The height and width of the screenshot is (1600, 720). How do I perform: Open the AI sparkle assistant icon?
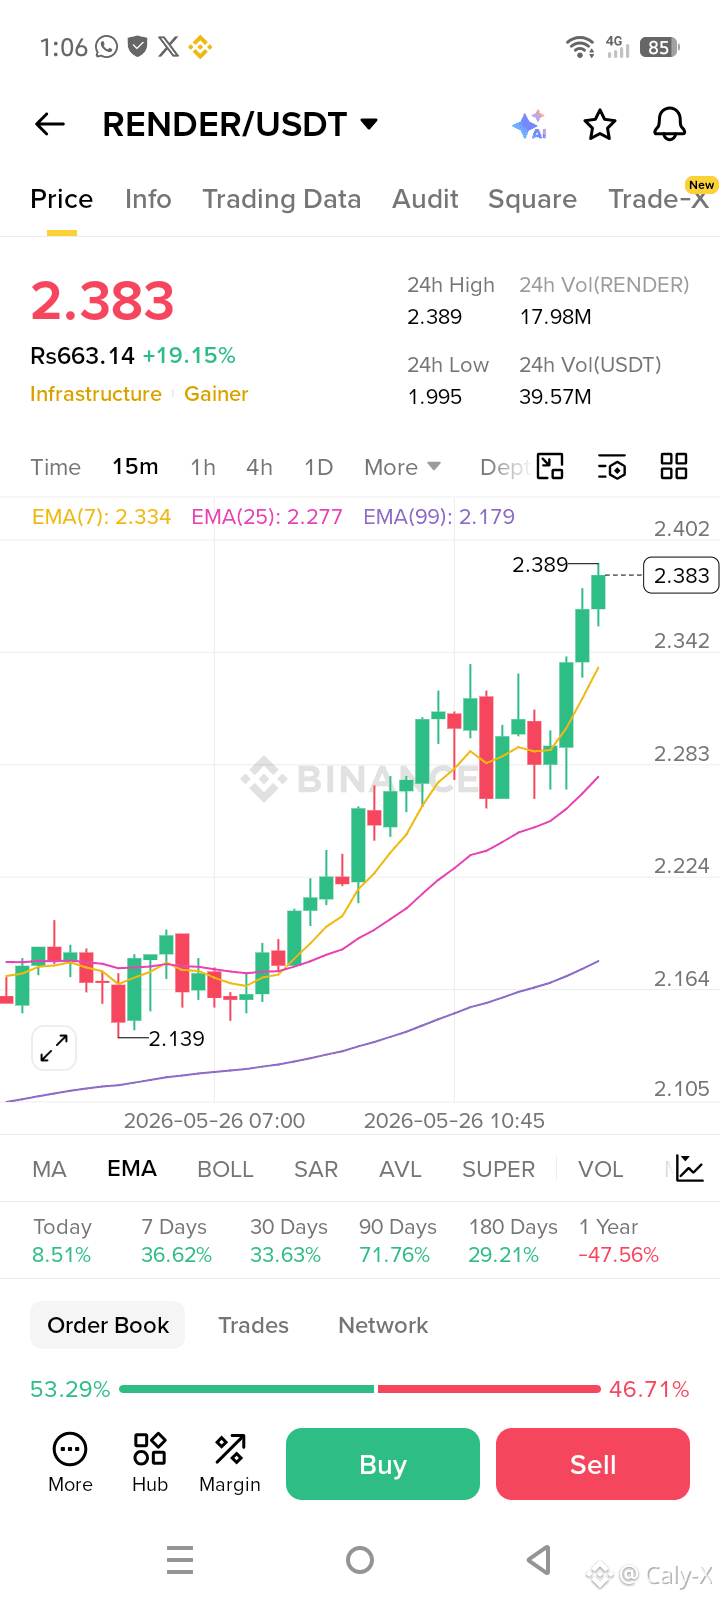[x=529, y=125]
